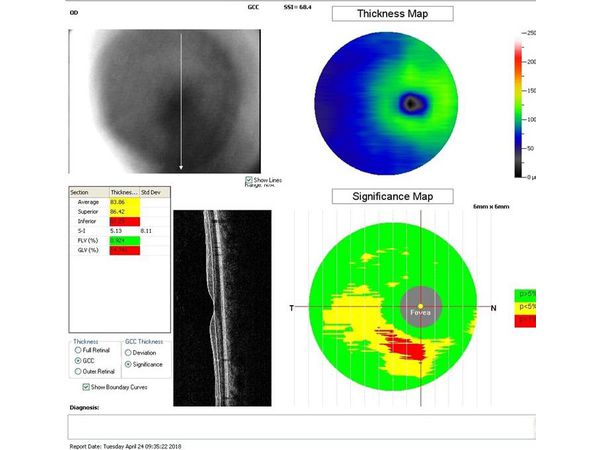This screenshot has height=450, width=600.
Task: Click the green p>5% legend swatch
Action: (523, 294)
